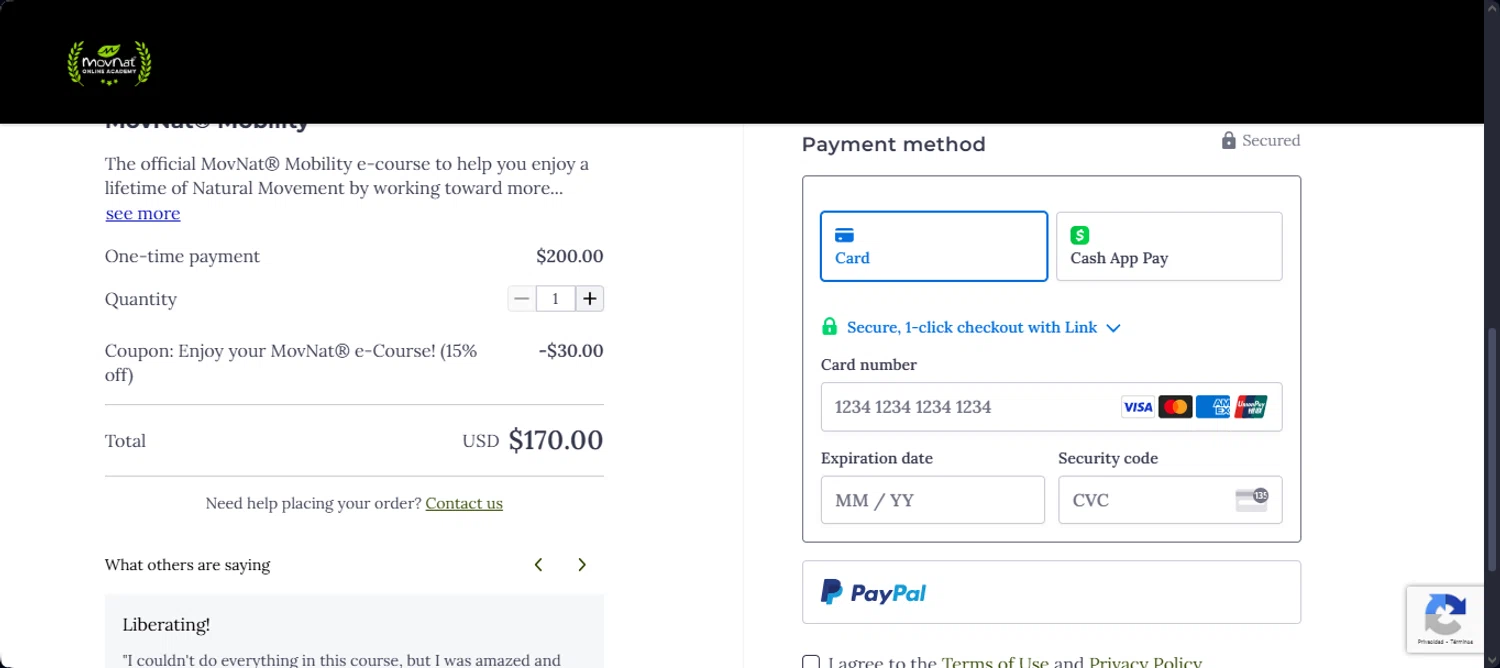Click the Expiration date field
1500x668 pixels.
(932, 500)
